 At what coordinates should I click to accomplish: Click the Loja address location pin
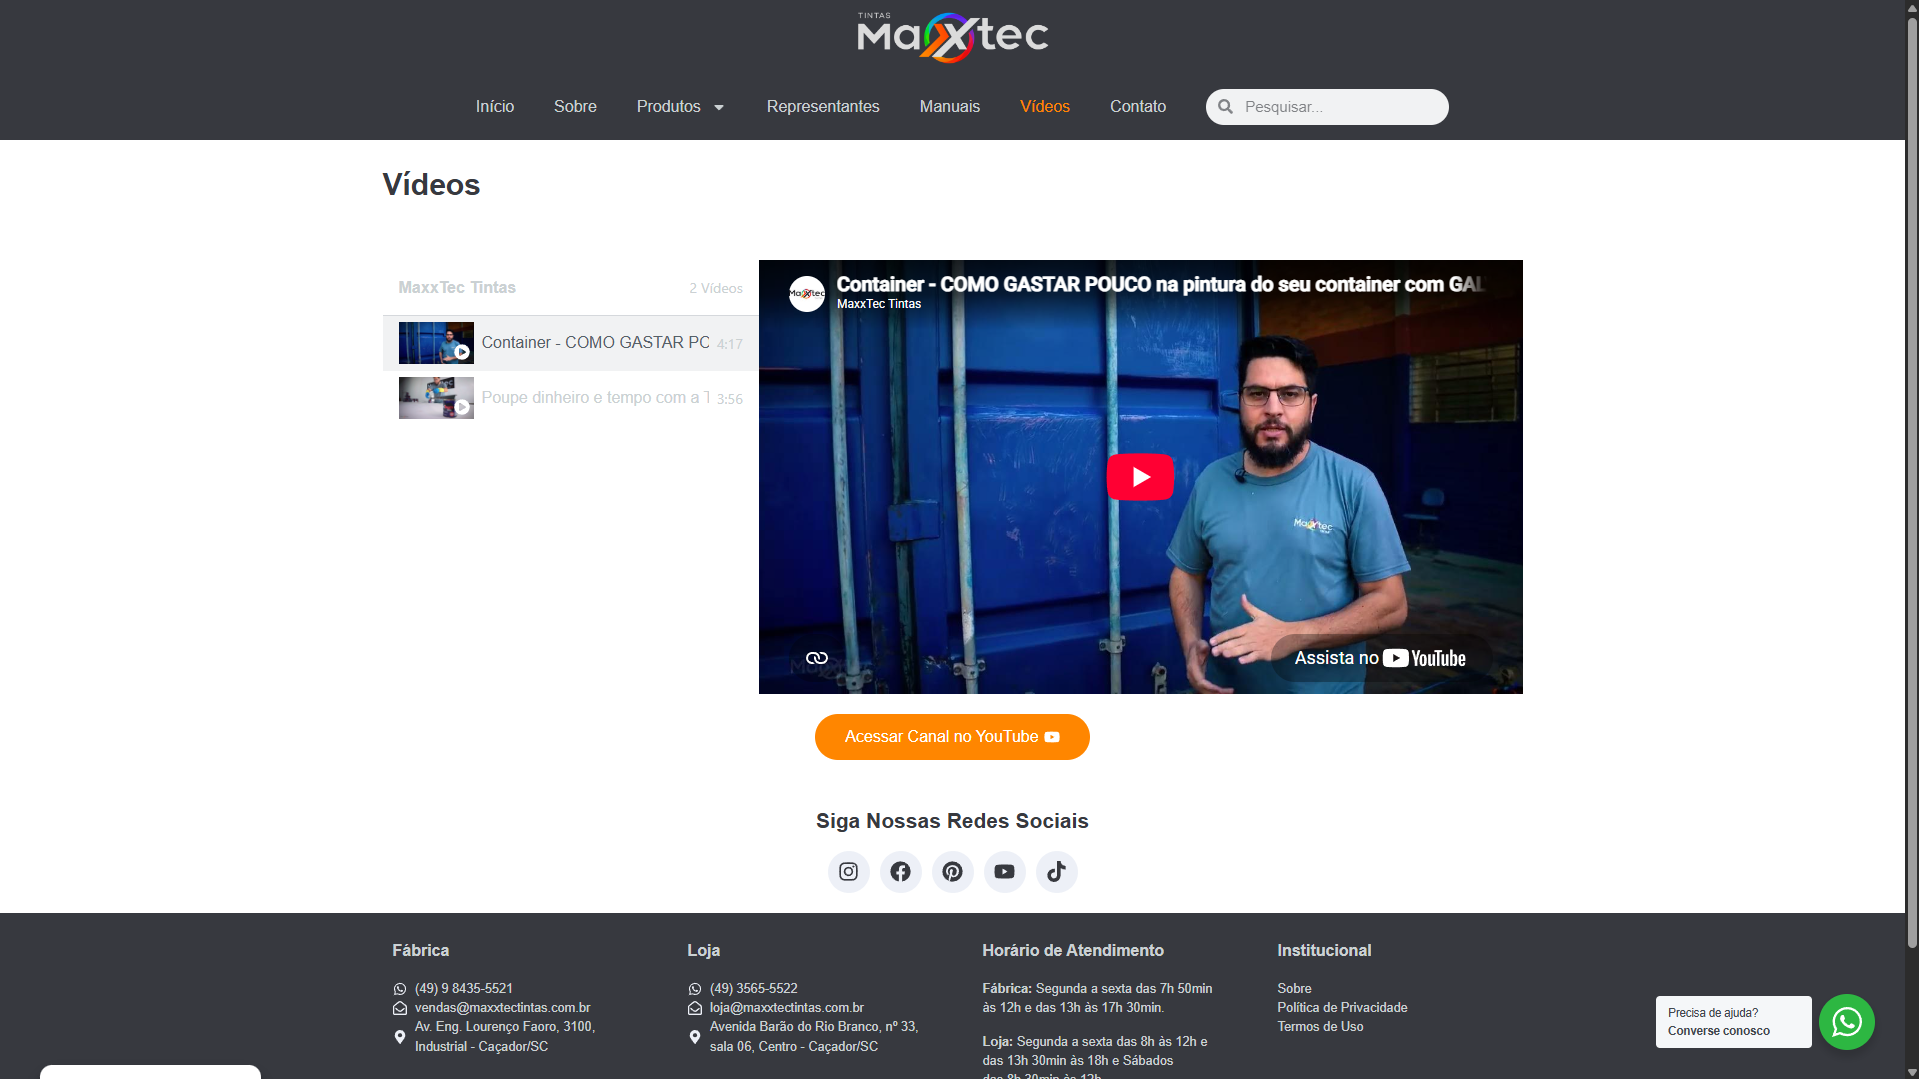[x=695, y=1037]
